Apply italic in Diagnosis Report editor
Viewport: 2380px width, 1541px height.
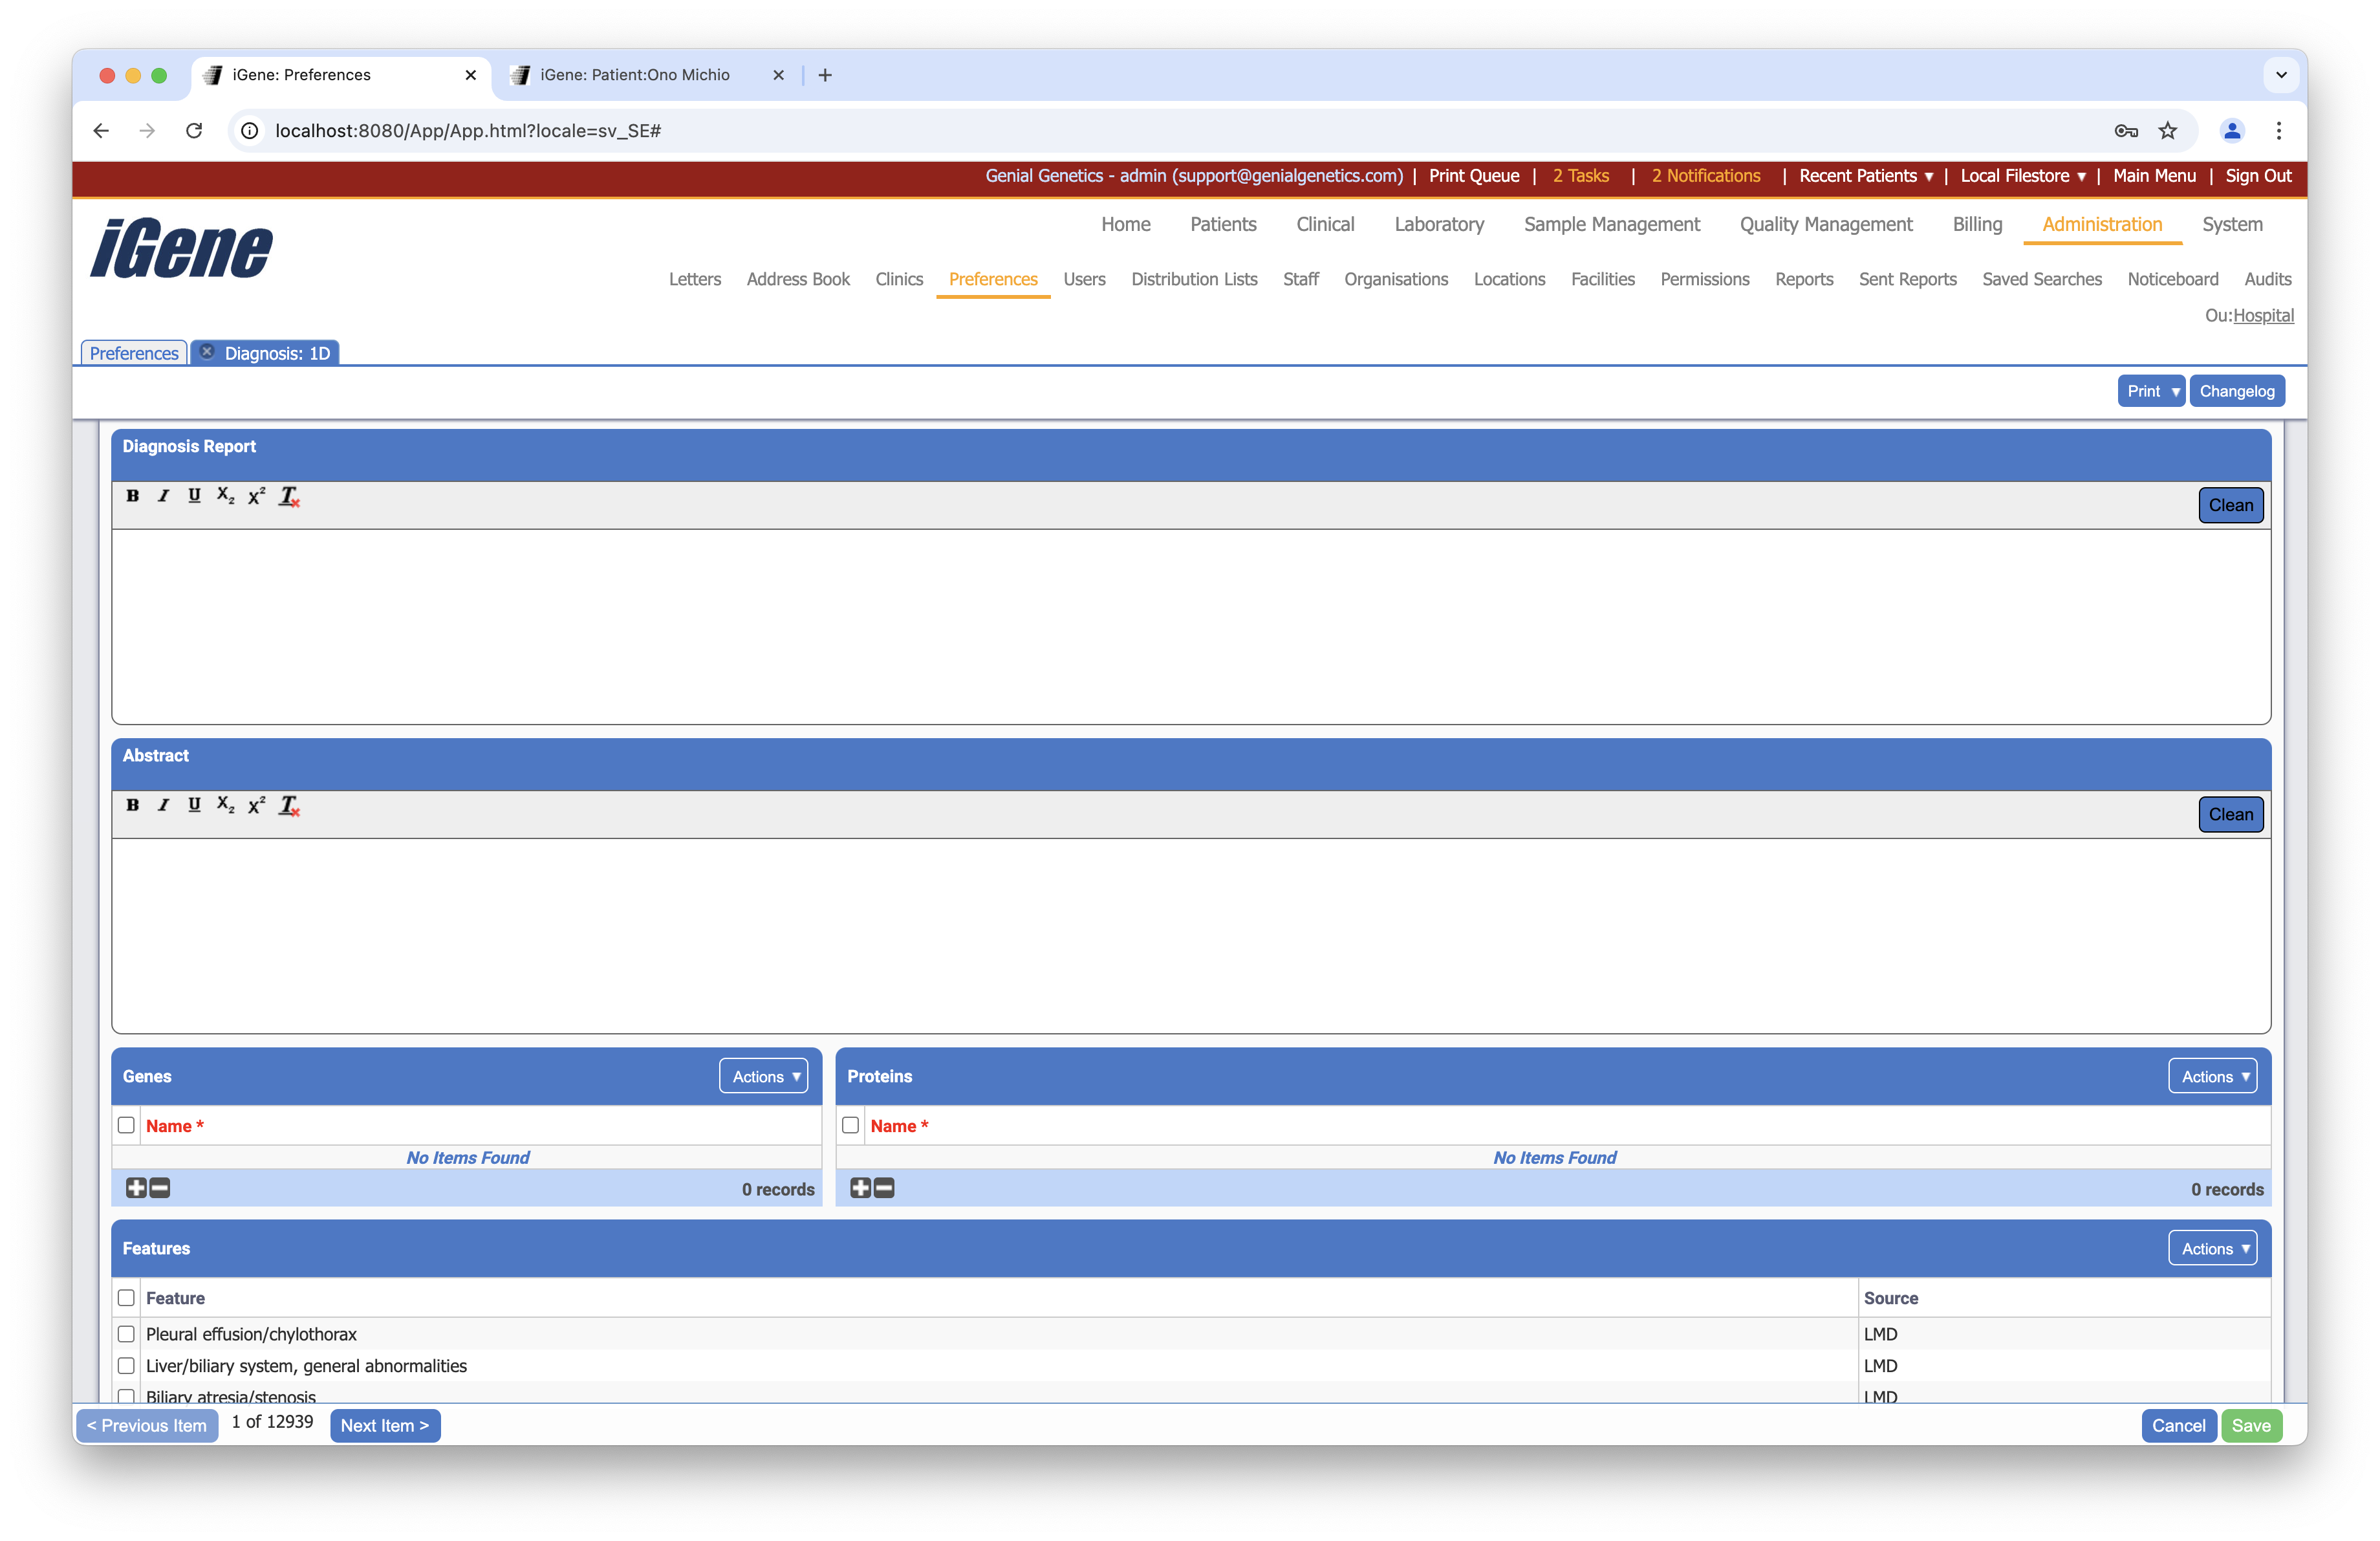click(163, 496)
